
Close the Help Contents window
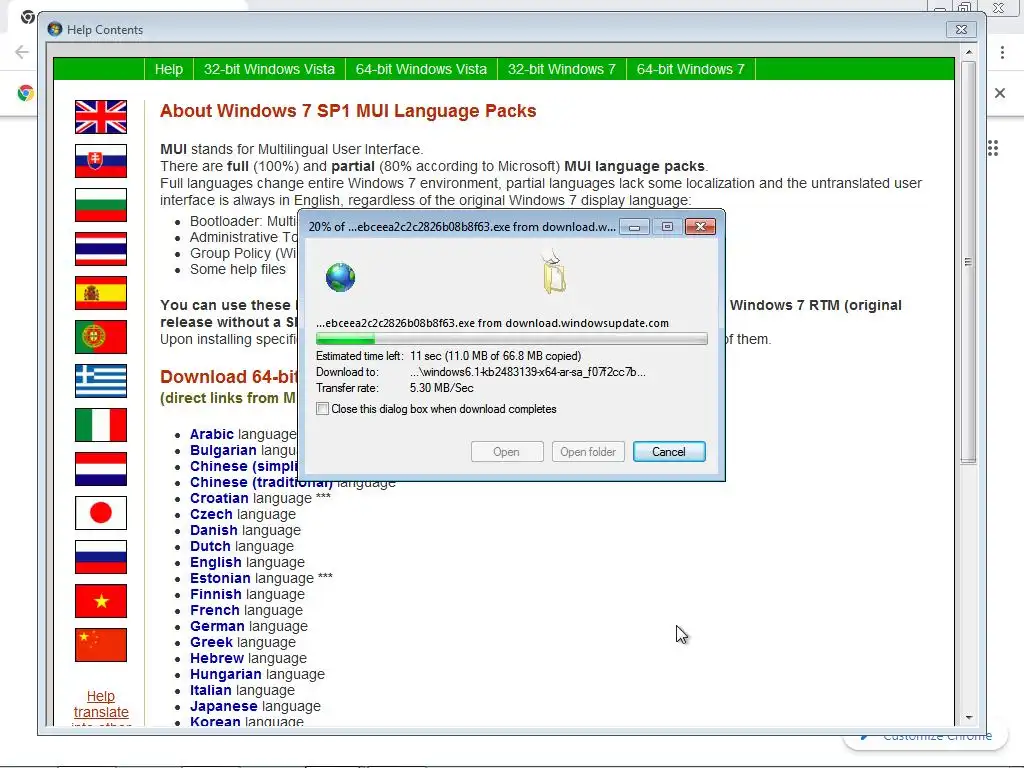[961, 29]
